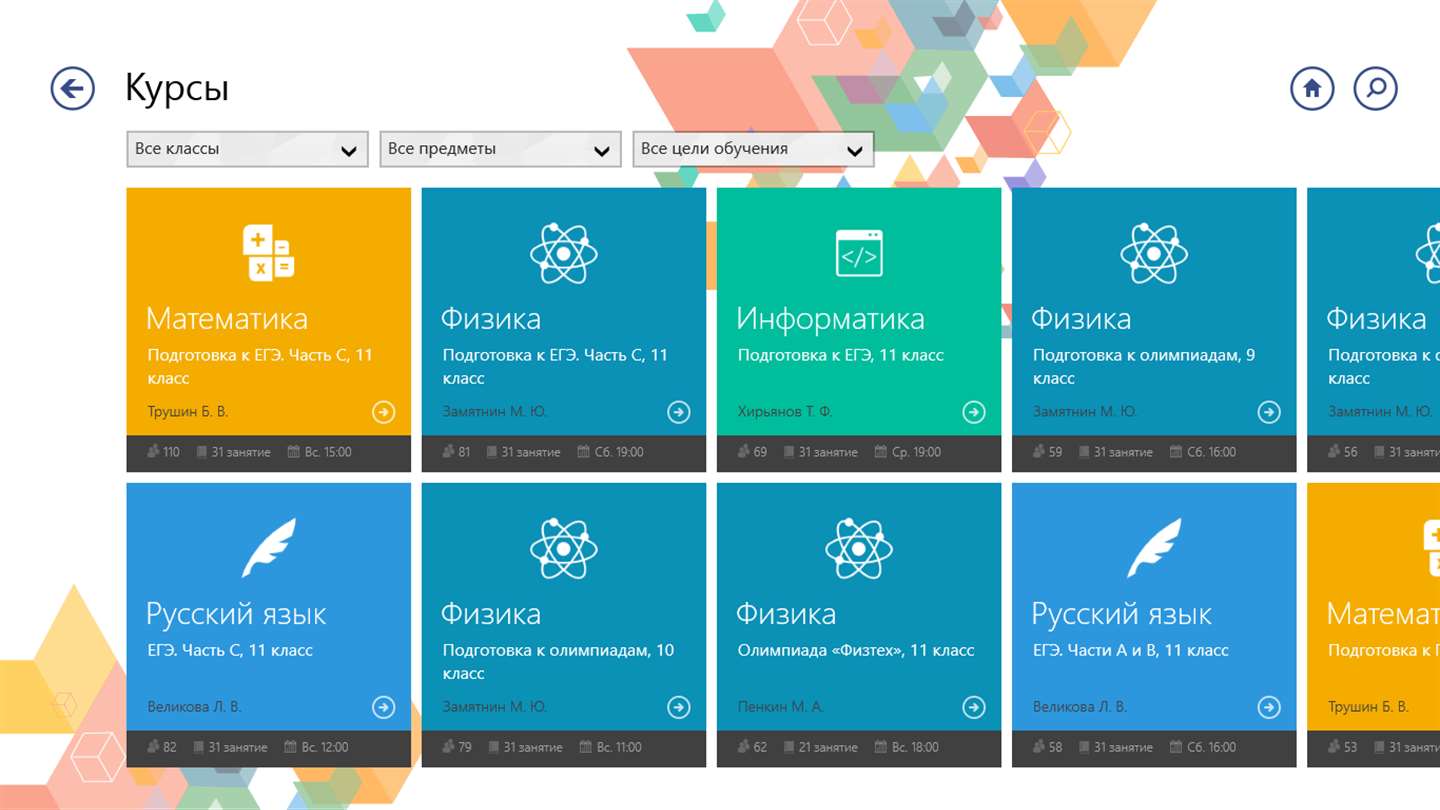Click teacher name Пенкин М. А.

[780, 707]
